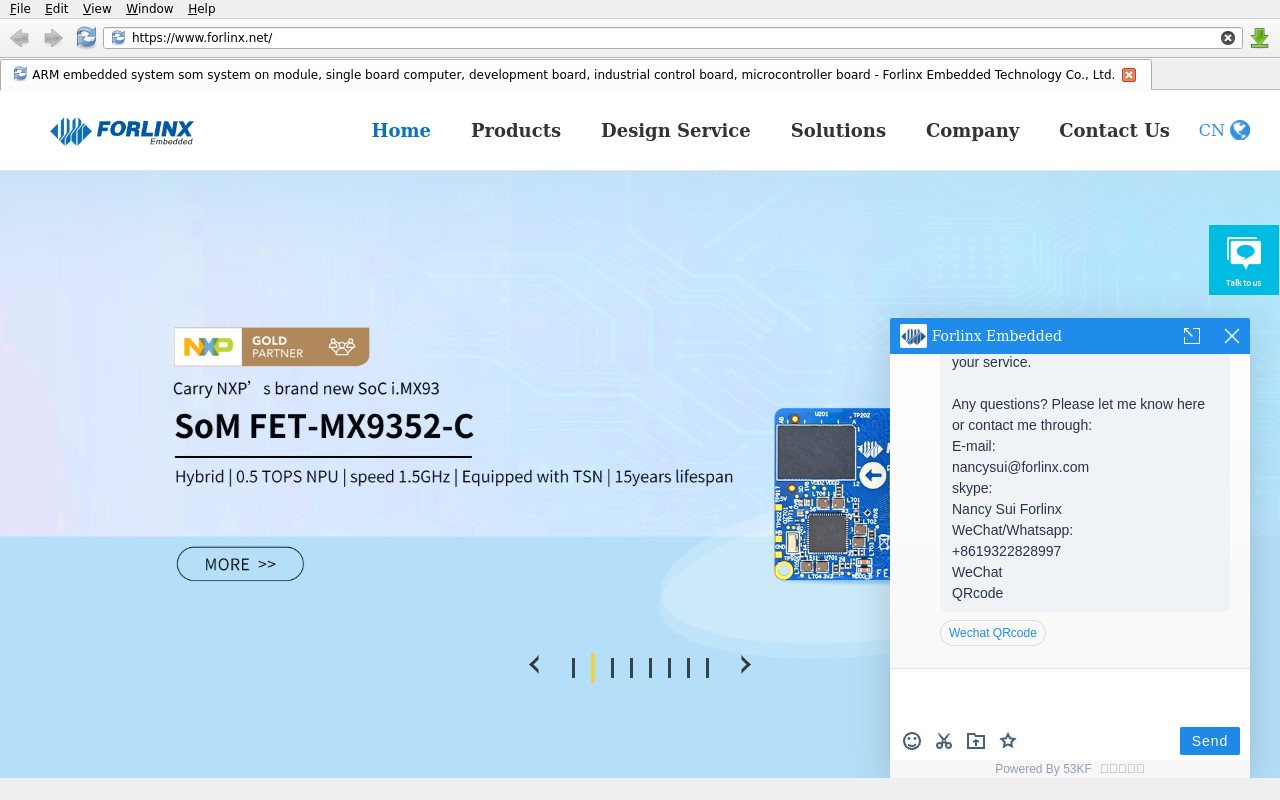Open the Products nav menu
The image size is (1280, 800).
516,131
